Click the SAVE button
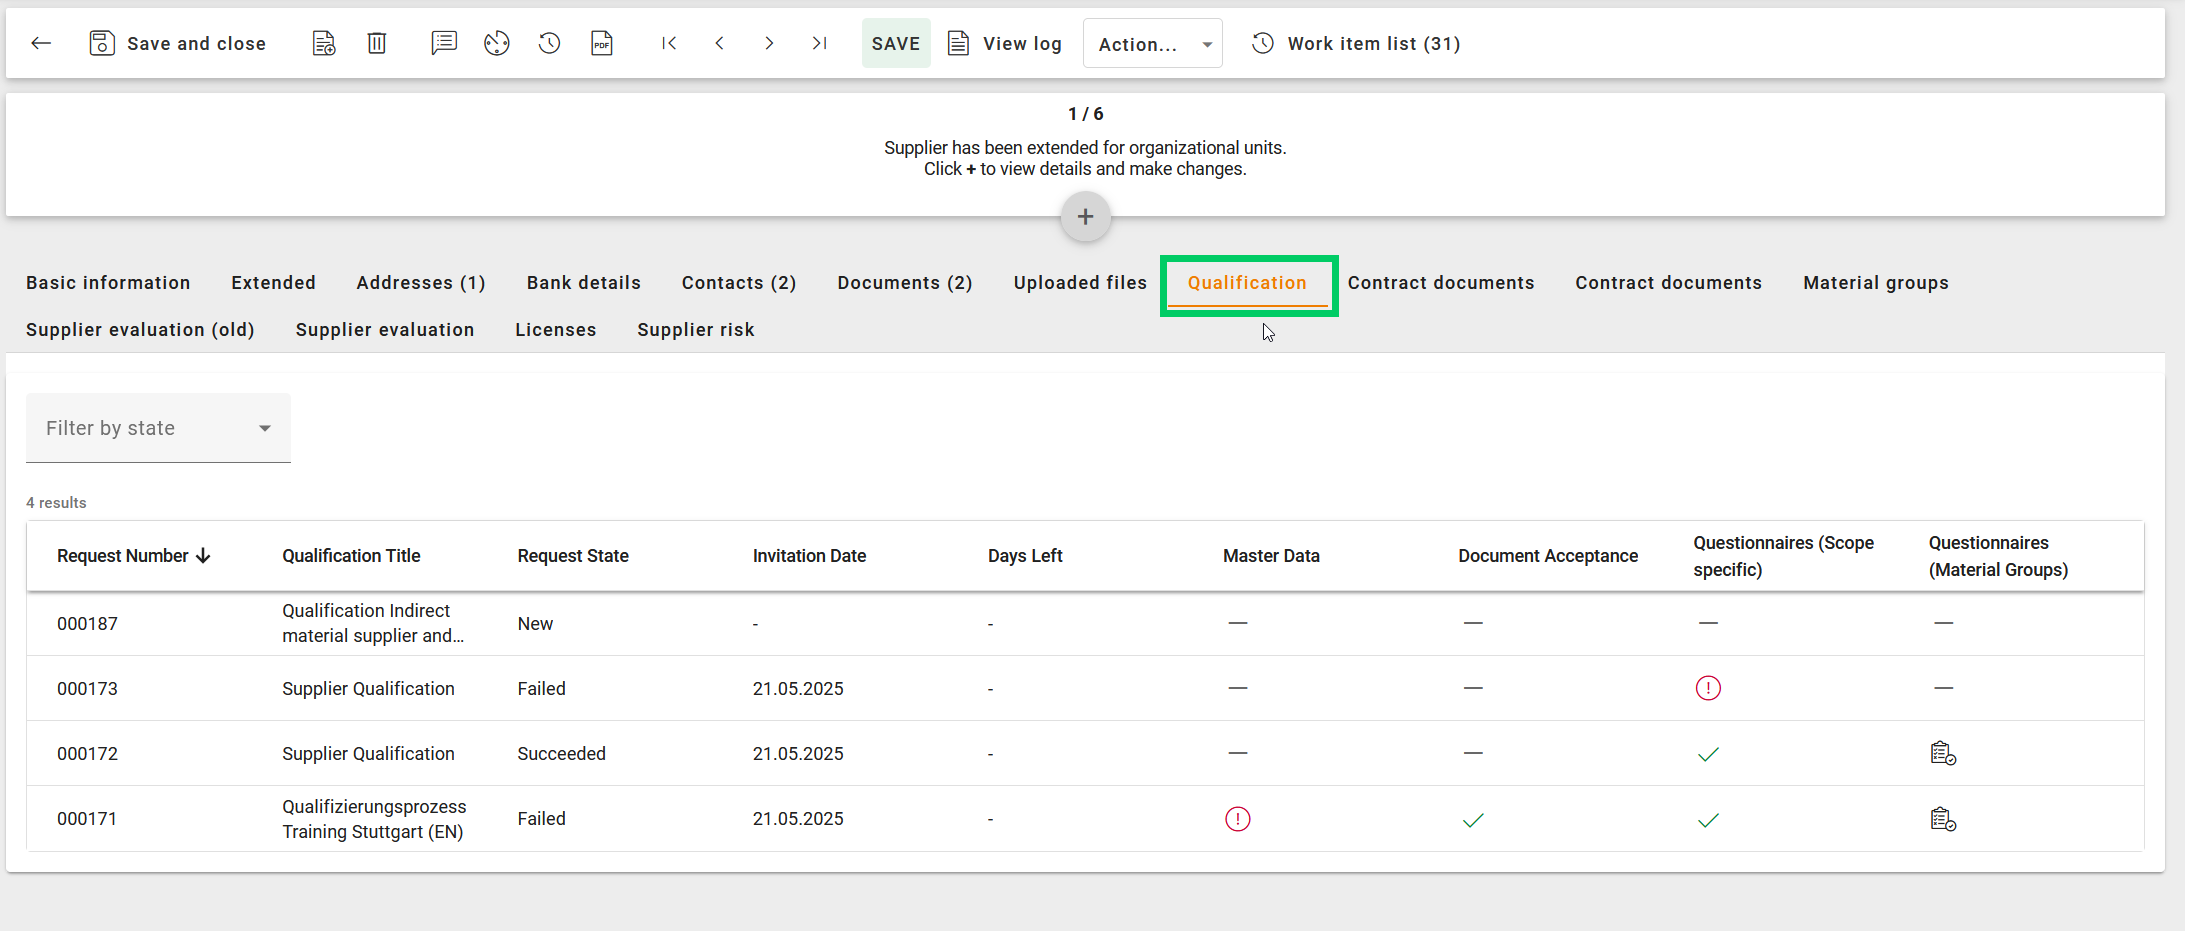 click(895, 44)
